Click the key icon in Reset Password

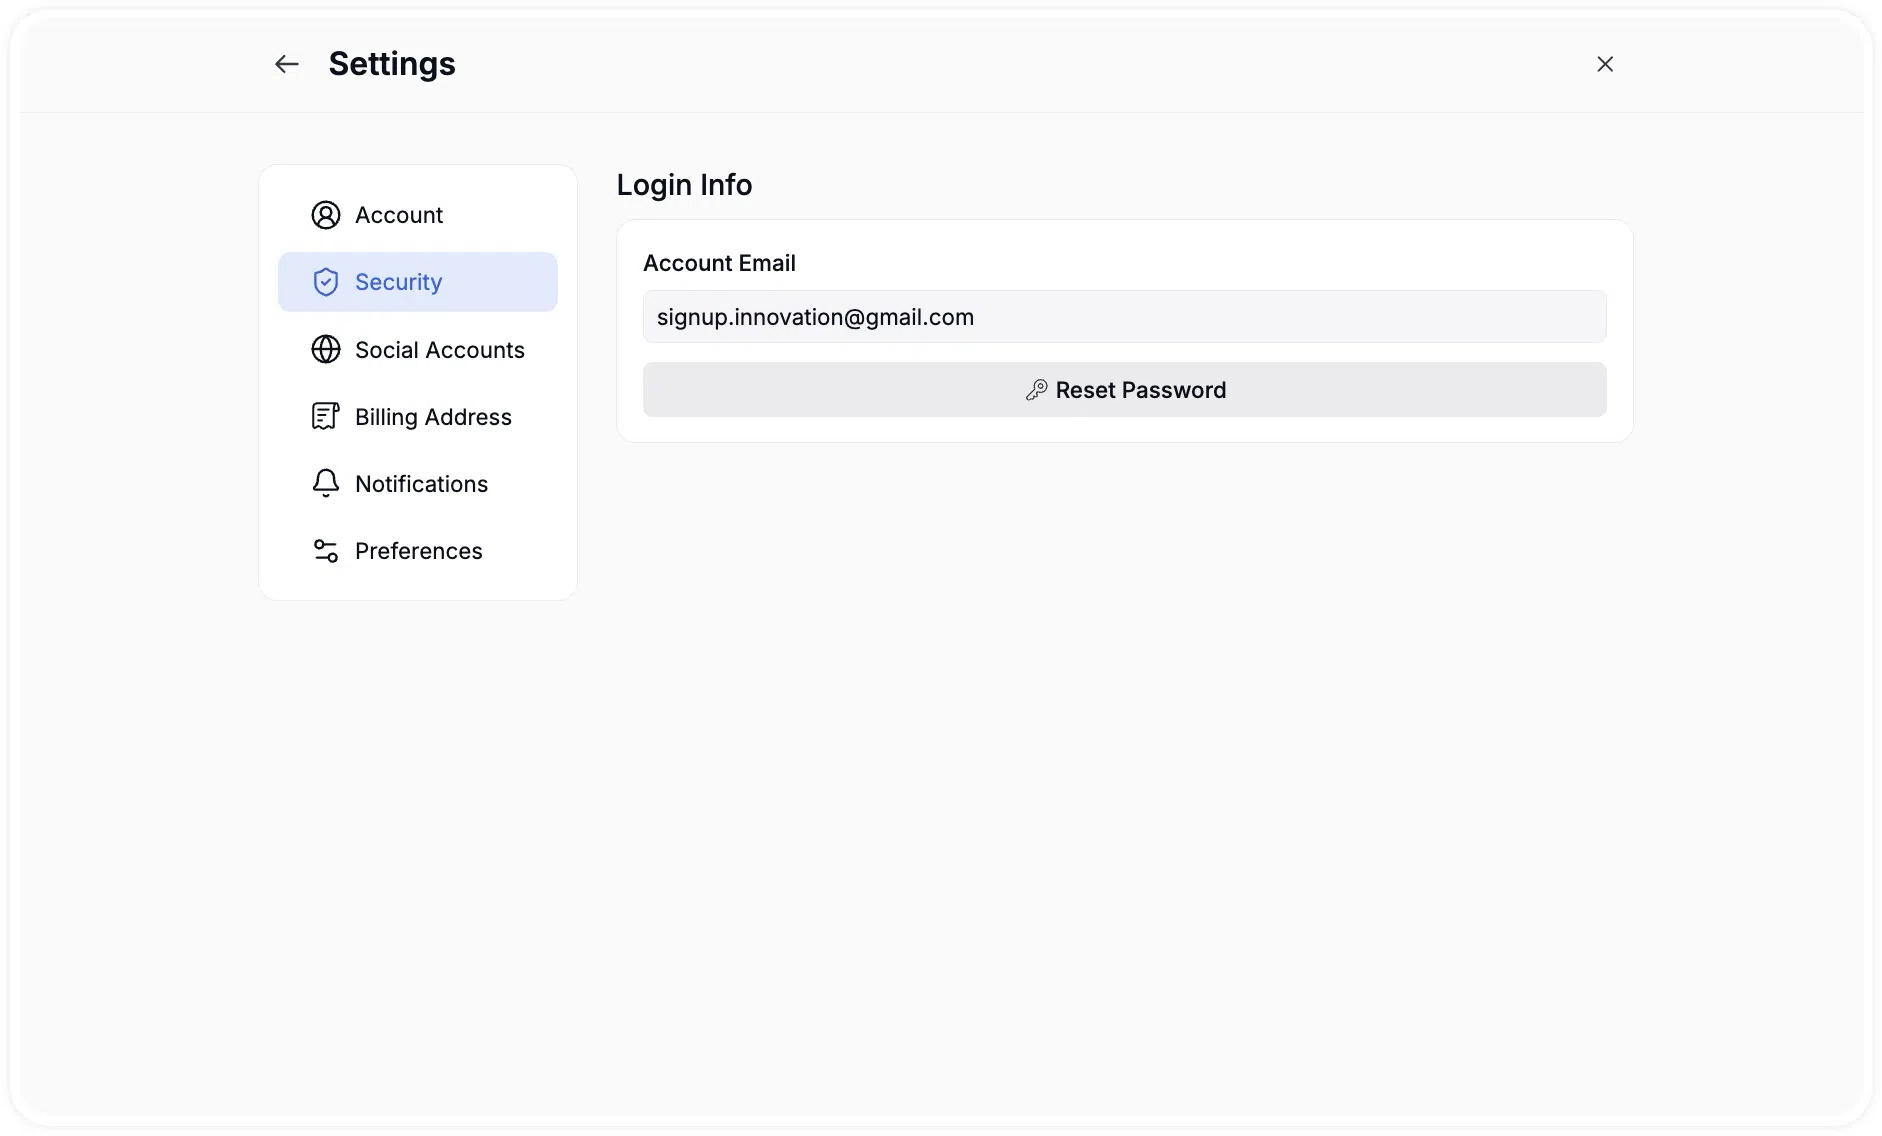(x=1036, y=390)
